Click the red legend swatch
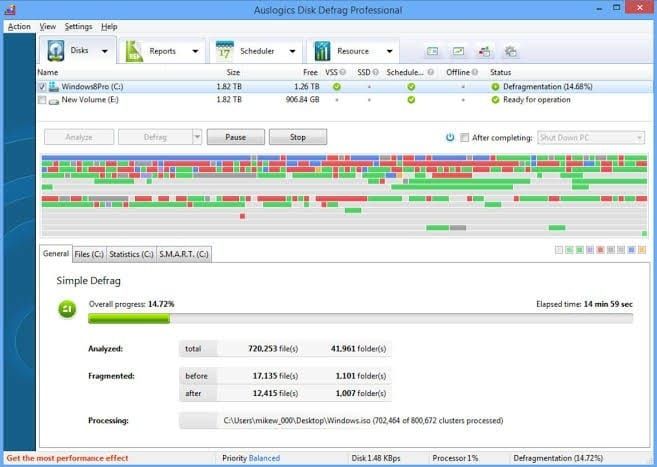657x467 pixels. 600,250
